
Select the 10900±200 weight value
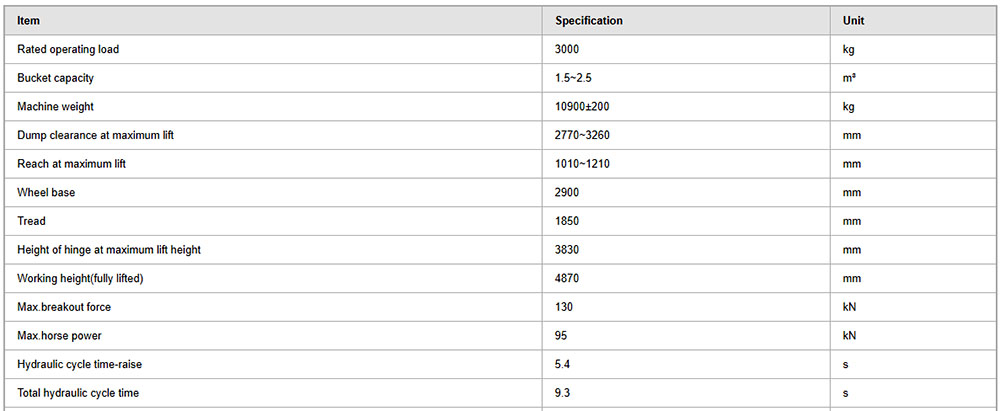582,107
